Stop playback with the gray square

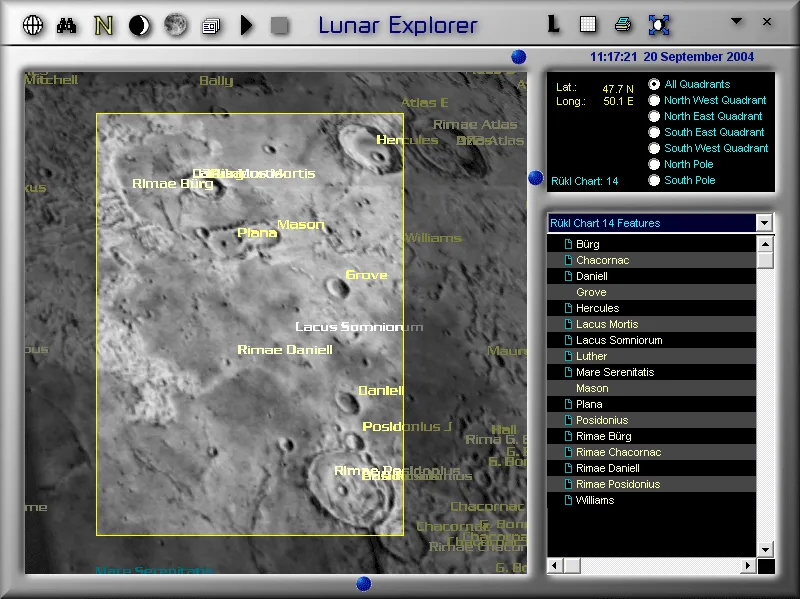[x=280, y=26]
